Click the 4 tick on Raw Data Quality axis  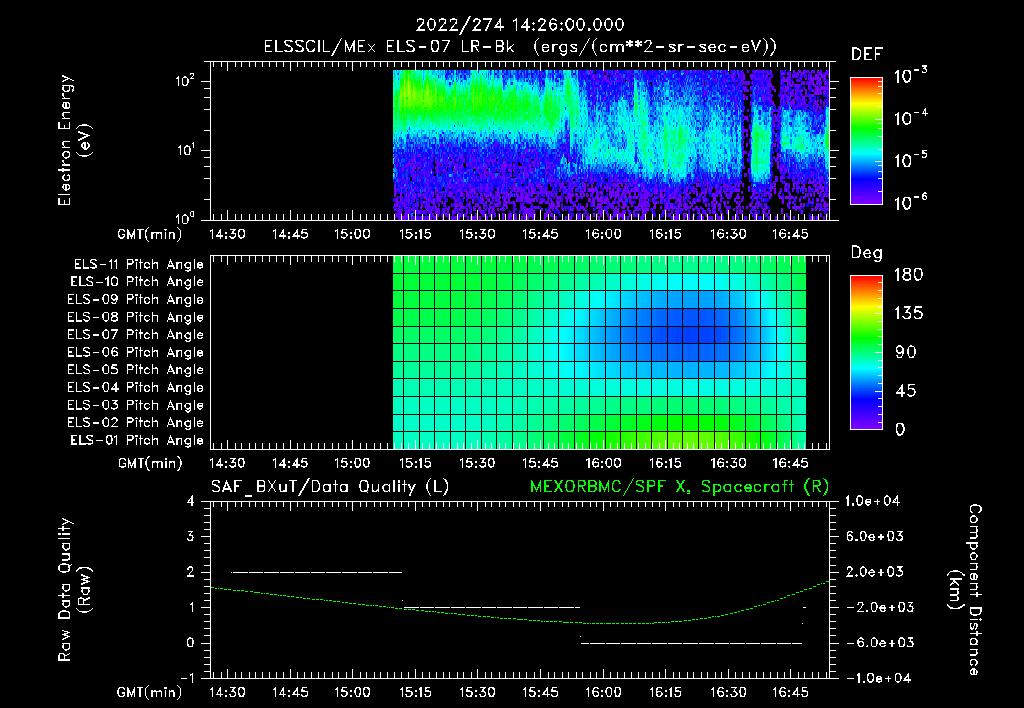[191, 501]
